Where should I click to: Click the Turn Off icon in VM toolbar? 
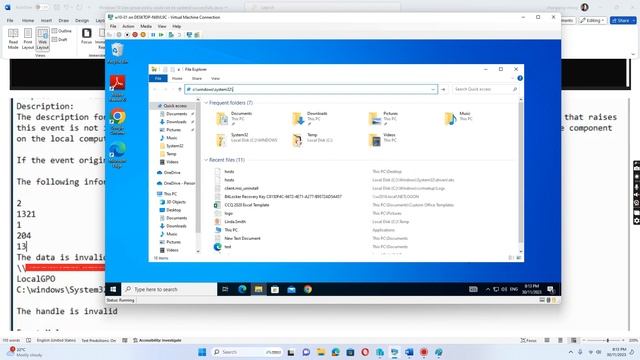coord(127,35)
